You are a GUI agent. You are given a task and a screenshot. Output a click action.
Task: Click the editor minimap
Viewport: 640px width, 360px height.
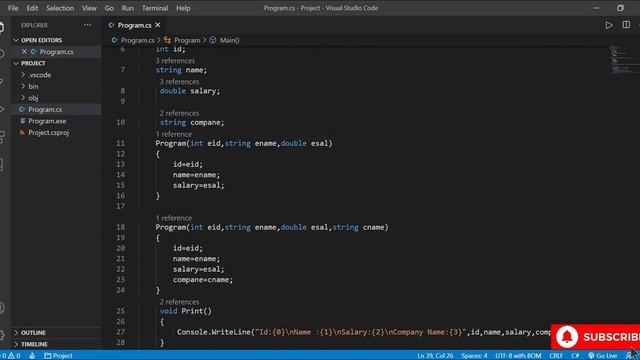(623, 60)
